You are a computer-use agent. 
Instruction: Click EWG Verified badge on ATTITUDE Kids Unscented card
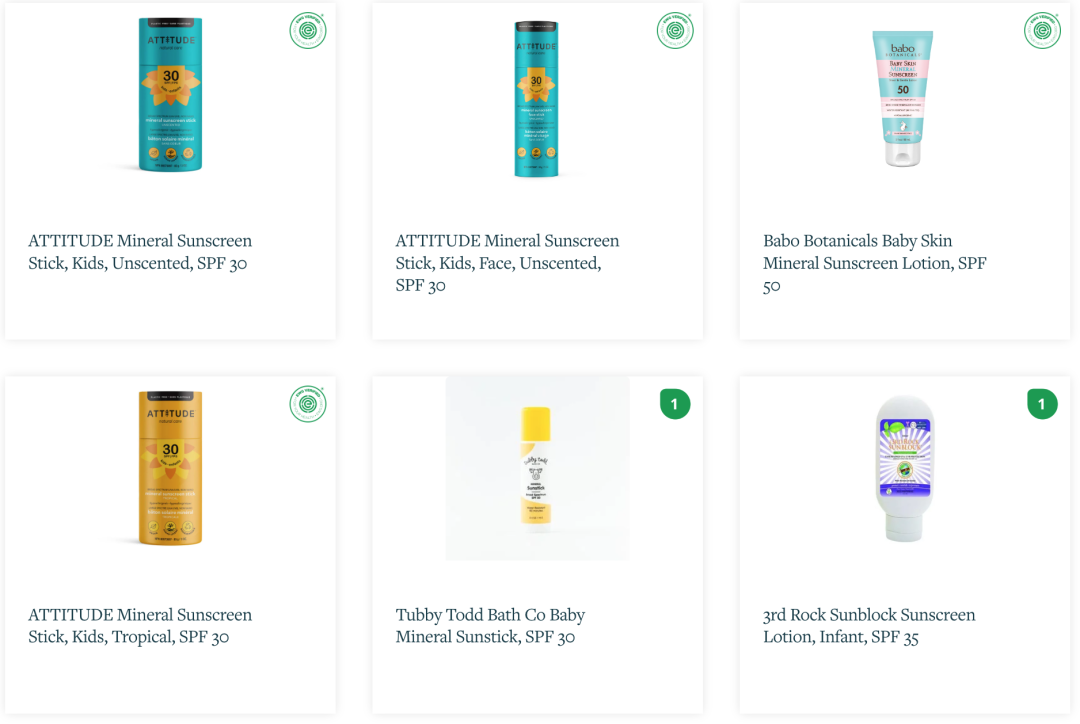[x=308, y=30]
